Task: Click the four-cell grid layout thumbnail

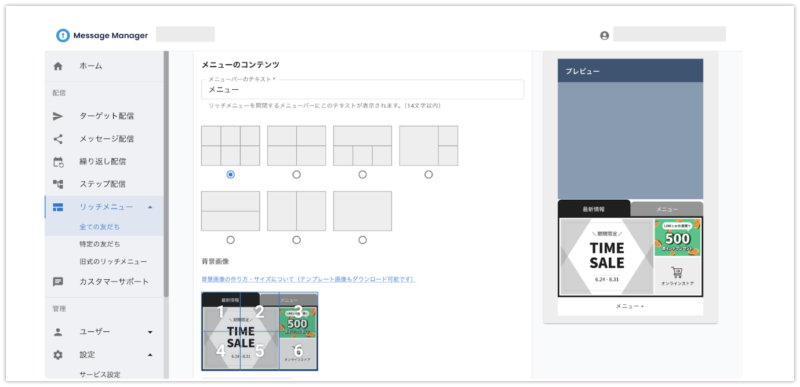Action: pyautogui.click(x=296, y=146)
